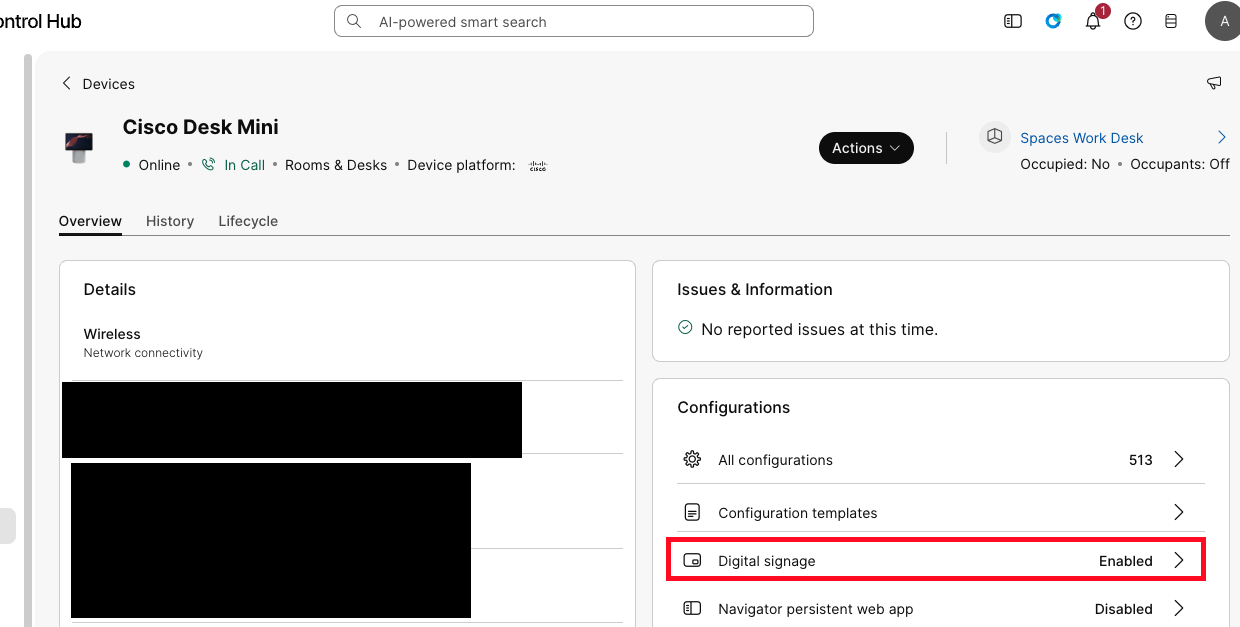
Task: Click the Spaces Work Desk workspace icon
Action: click(994, 137)
